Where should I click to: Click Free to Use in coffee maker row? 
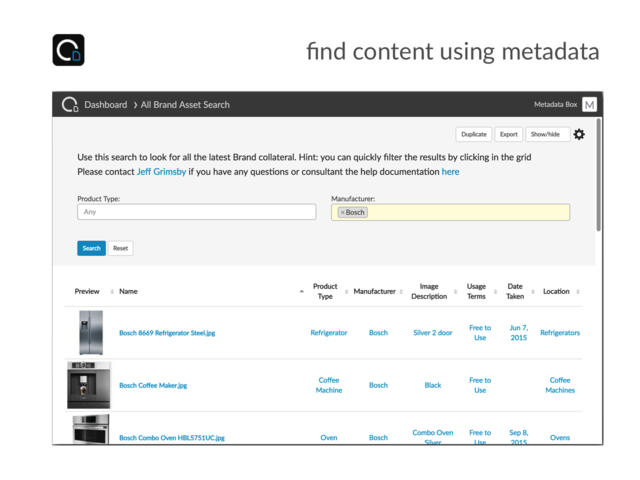pyautogui.click(x=480, y=385)
